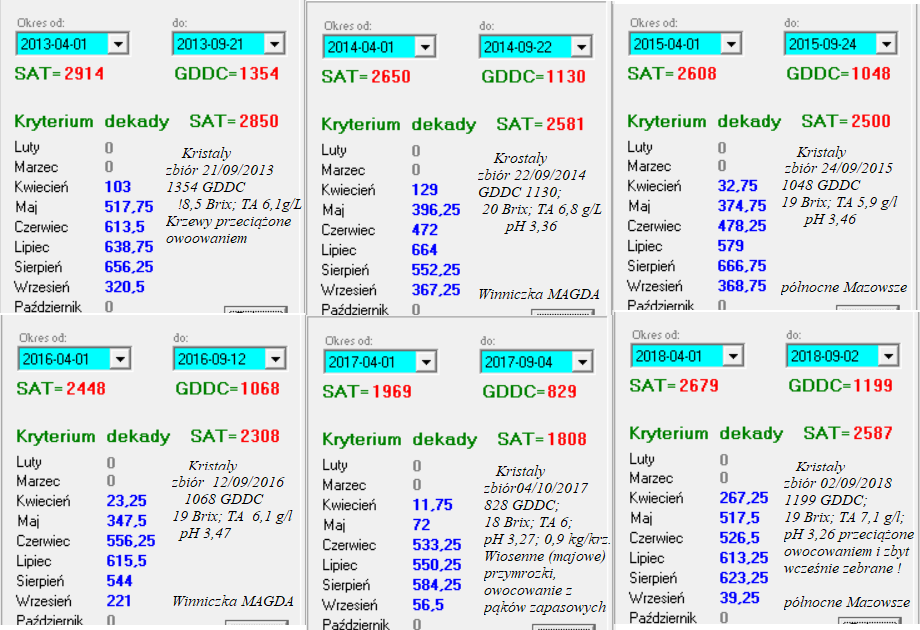Expand the 2016-09-12 end date dropdown
The height and width of the screenshot is (630, 920).
pyautogui.click(x=276, y=358)
